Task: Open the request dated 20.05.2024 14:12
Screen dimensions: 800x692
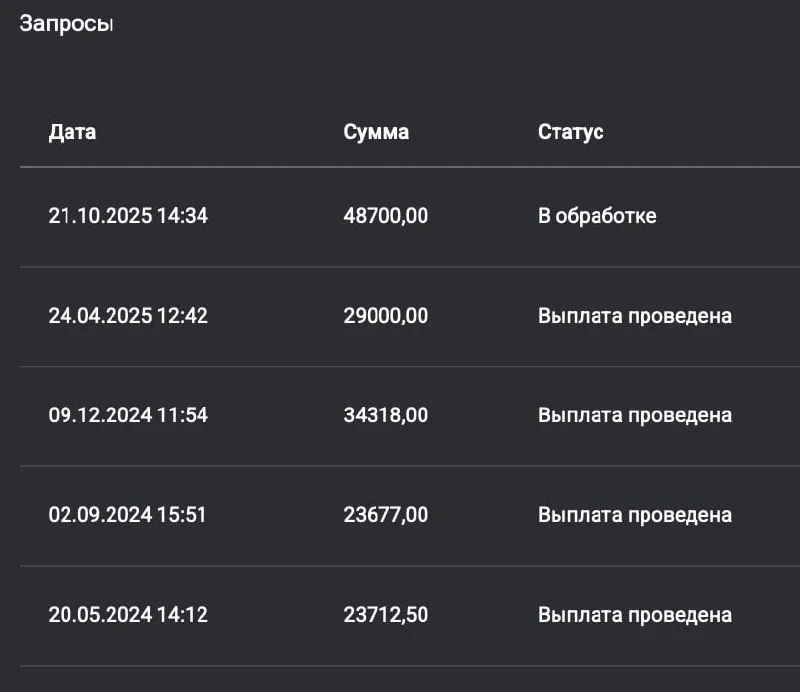Action: tap(128, 615)
